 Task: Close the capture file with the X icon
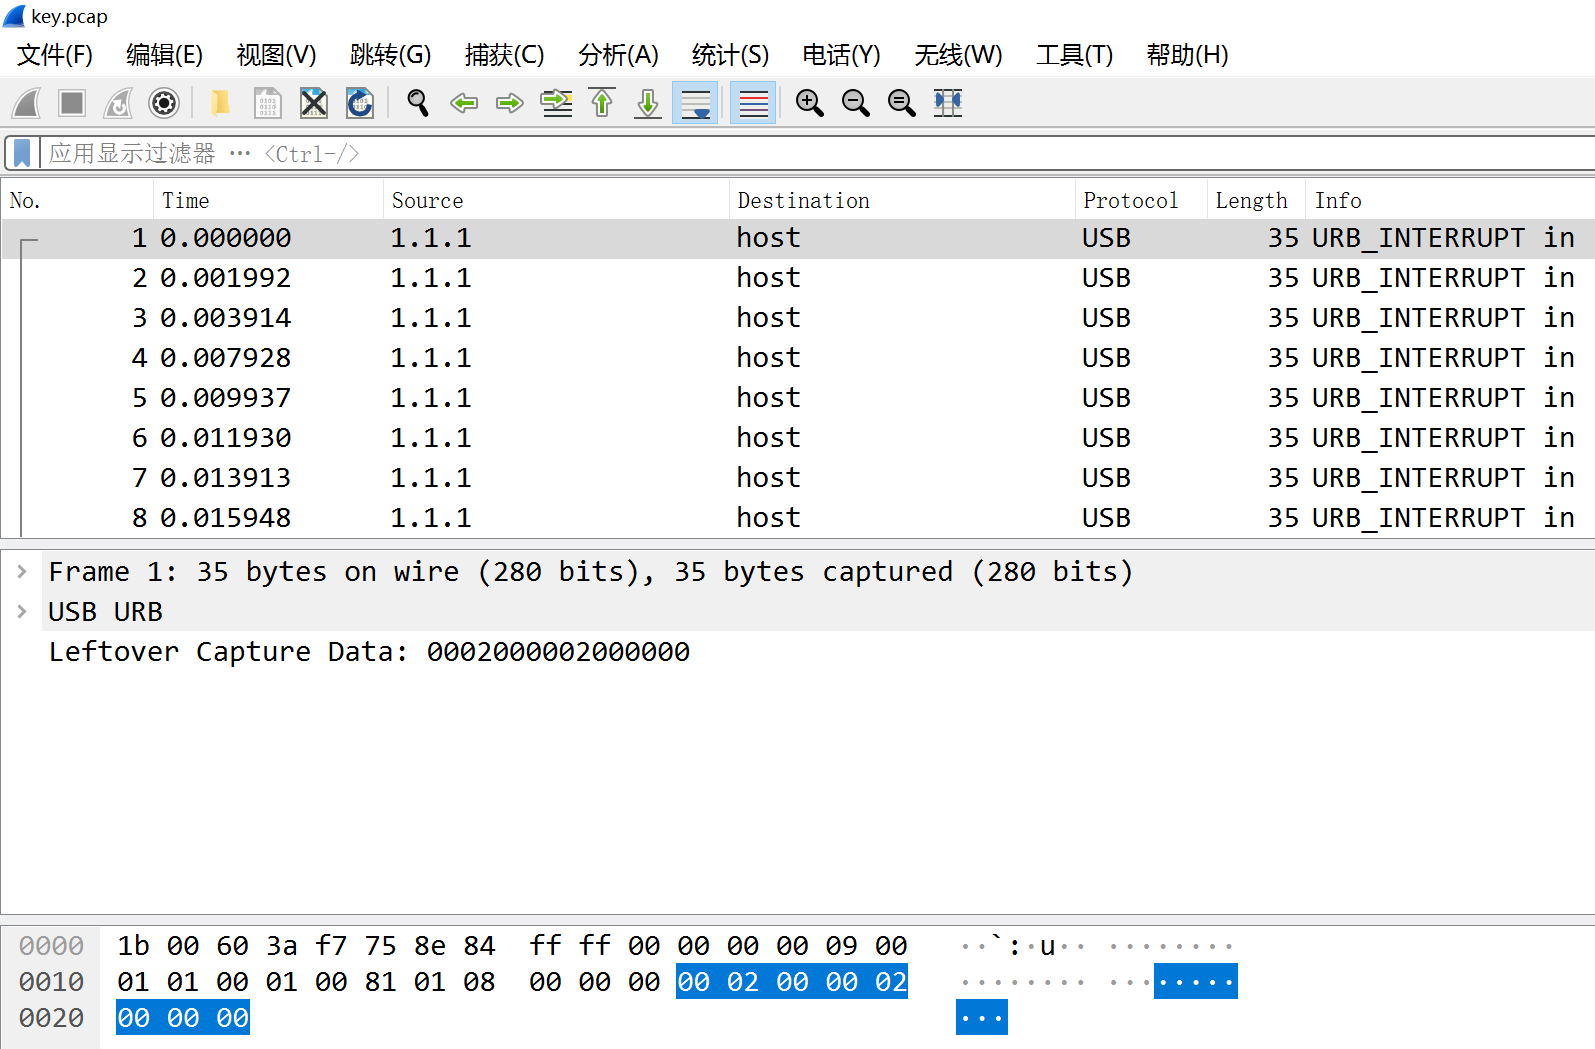coord(314,103)
